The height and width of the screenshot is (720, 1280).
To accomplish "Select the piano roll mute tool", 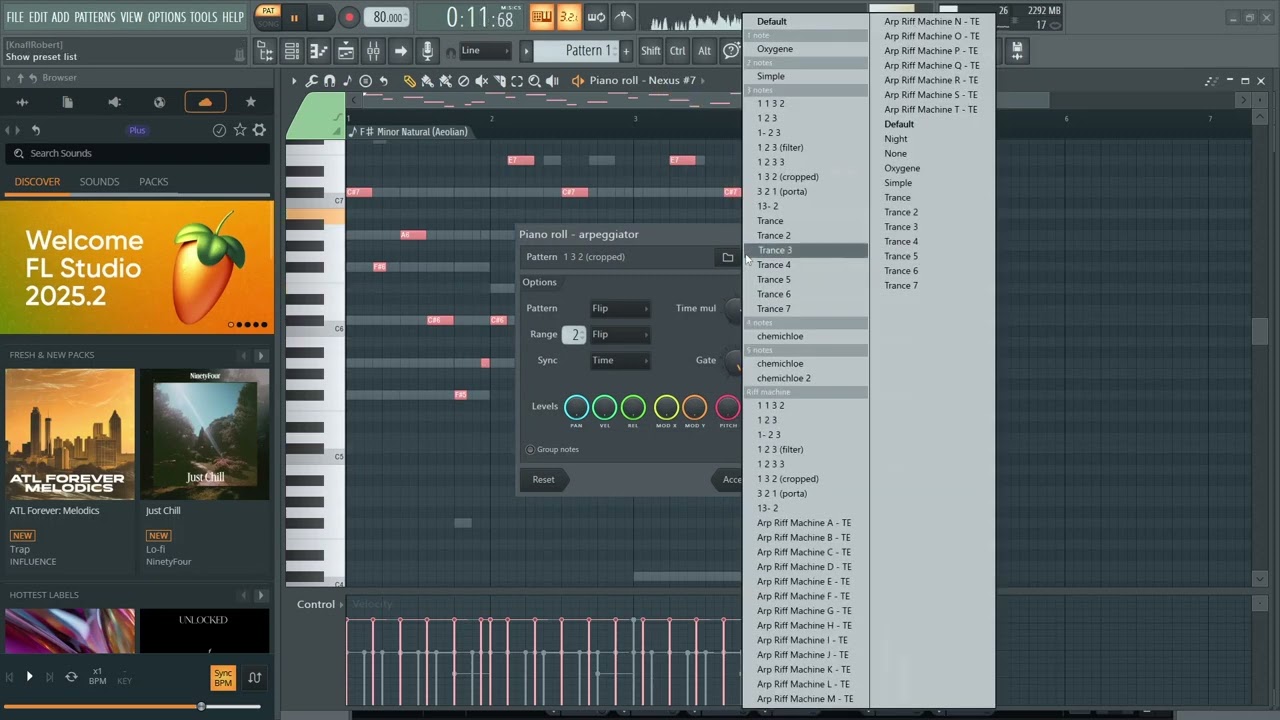I will coord(481,81).
